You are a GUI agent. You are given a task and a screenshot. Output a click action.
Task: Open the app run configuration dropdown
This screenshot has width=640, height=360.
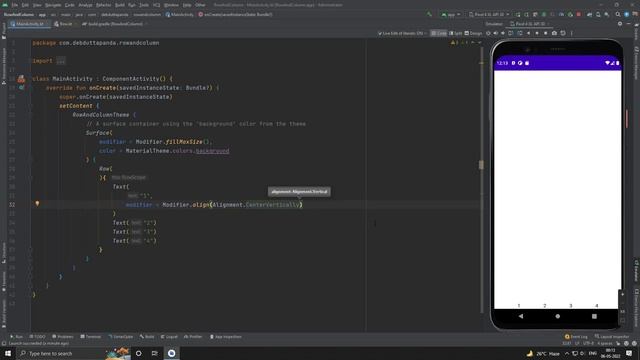tap(451, 14)
